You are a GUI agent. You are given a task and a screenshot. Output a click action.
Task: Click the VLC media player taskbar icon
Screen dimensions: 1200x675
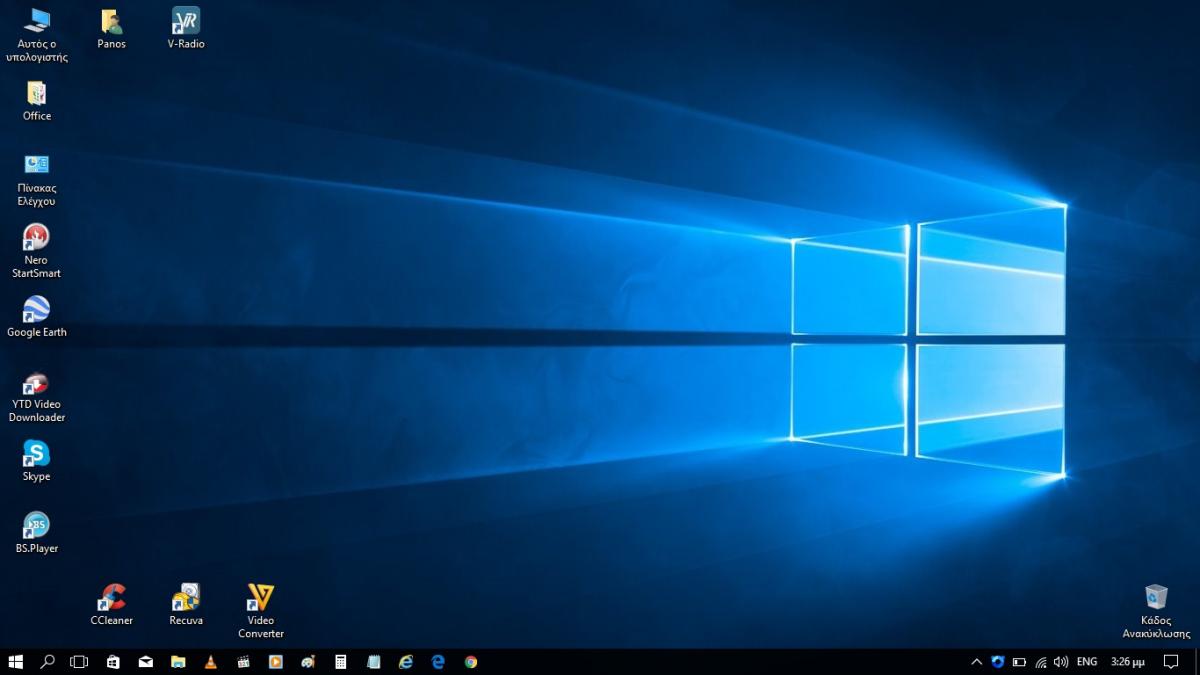coord(210,662)
